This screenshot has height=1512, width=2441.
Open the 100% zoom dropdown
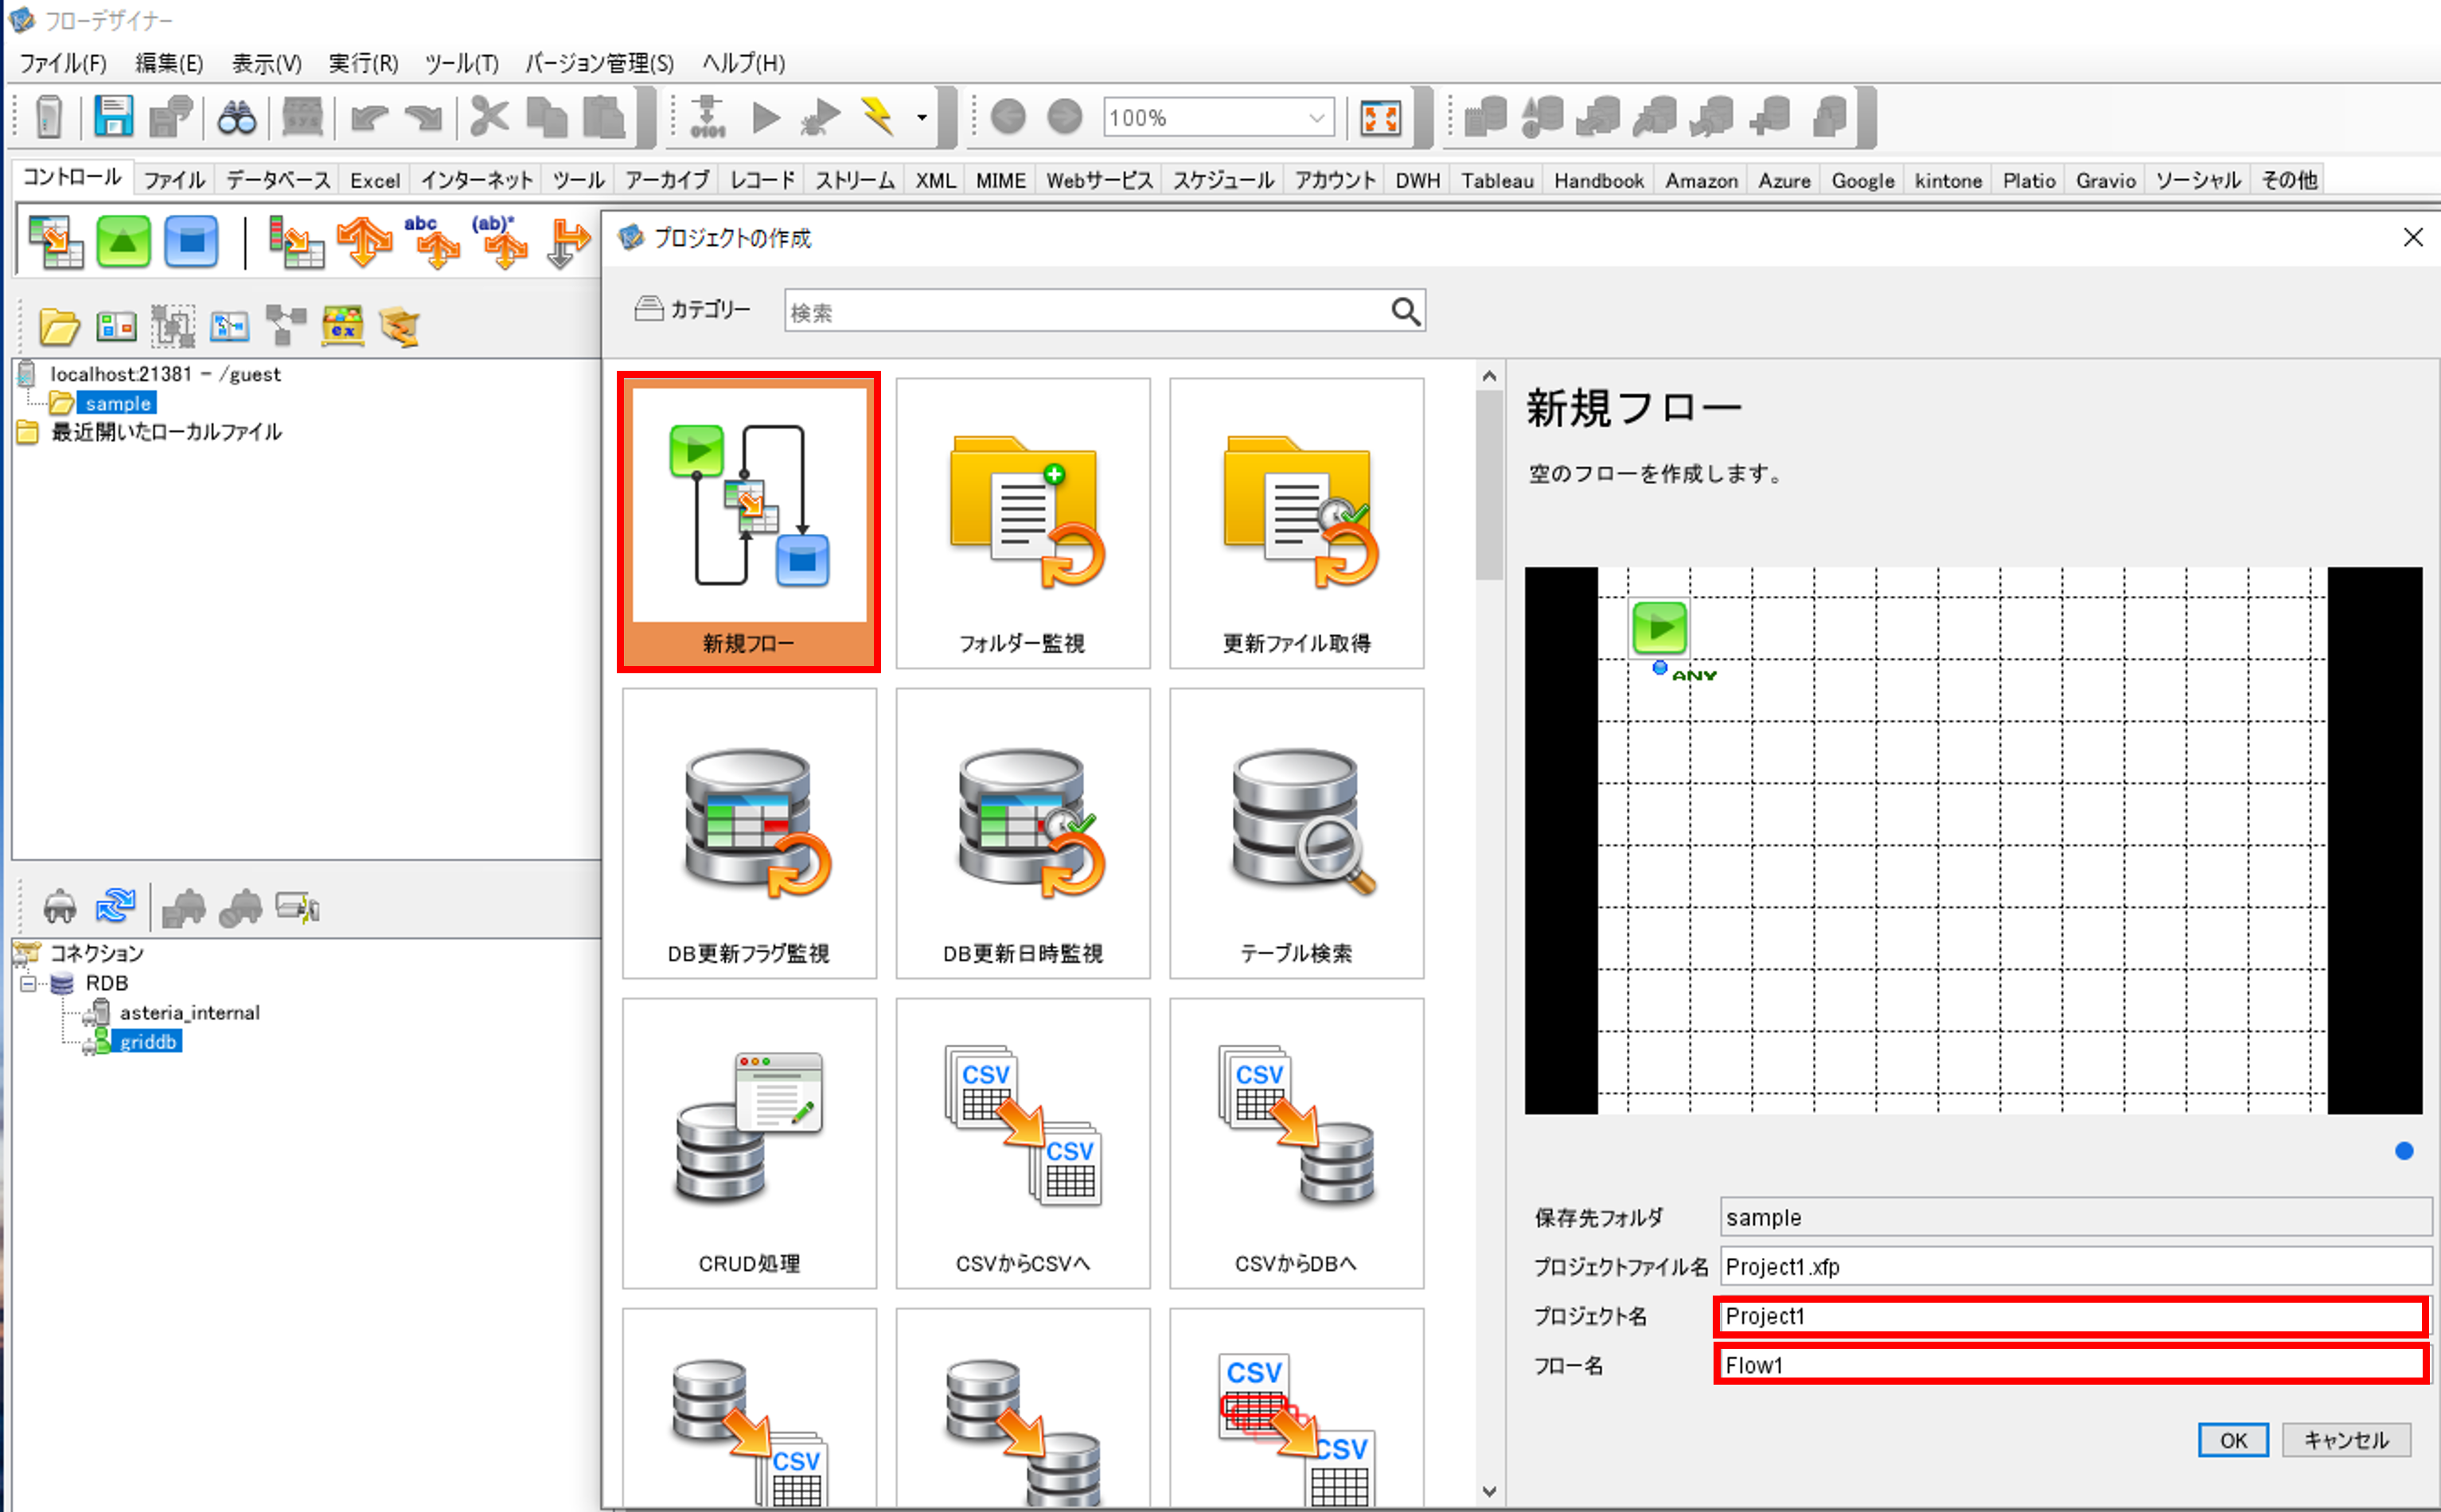[1317, 118]
